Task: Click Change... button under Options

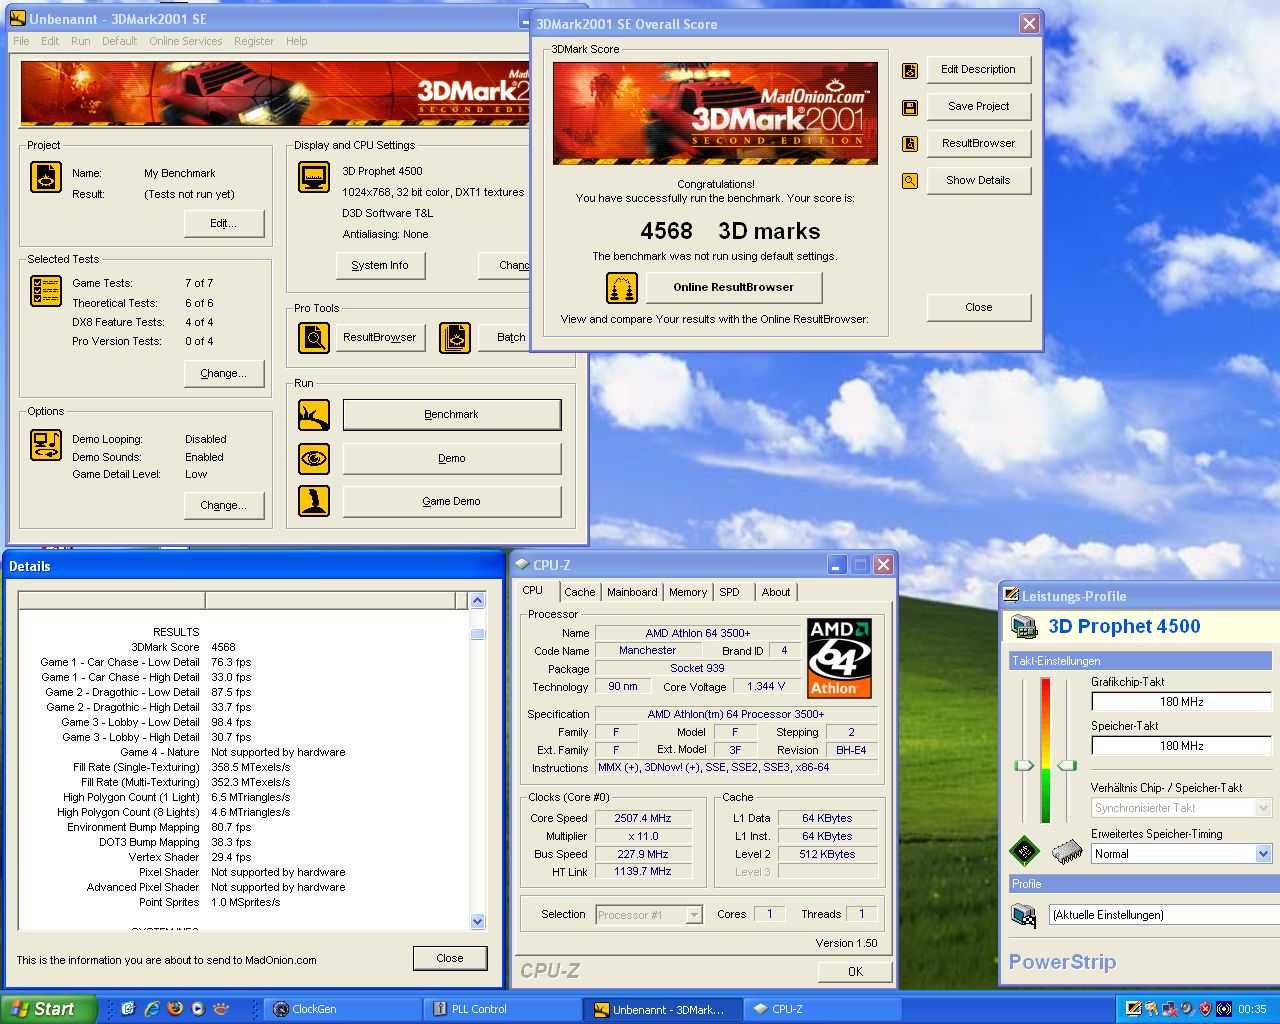Action: point(224,505)
